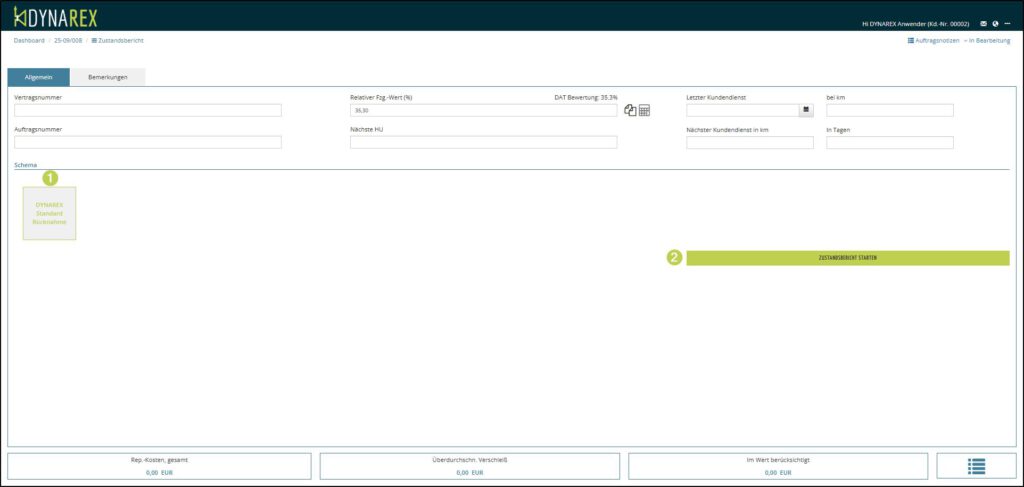Viewport: 1024px width, 487px height.
Task: Click the list icon button at bottom right
Action: (976, 466)
